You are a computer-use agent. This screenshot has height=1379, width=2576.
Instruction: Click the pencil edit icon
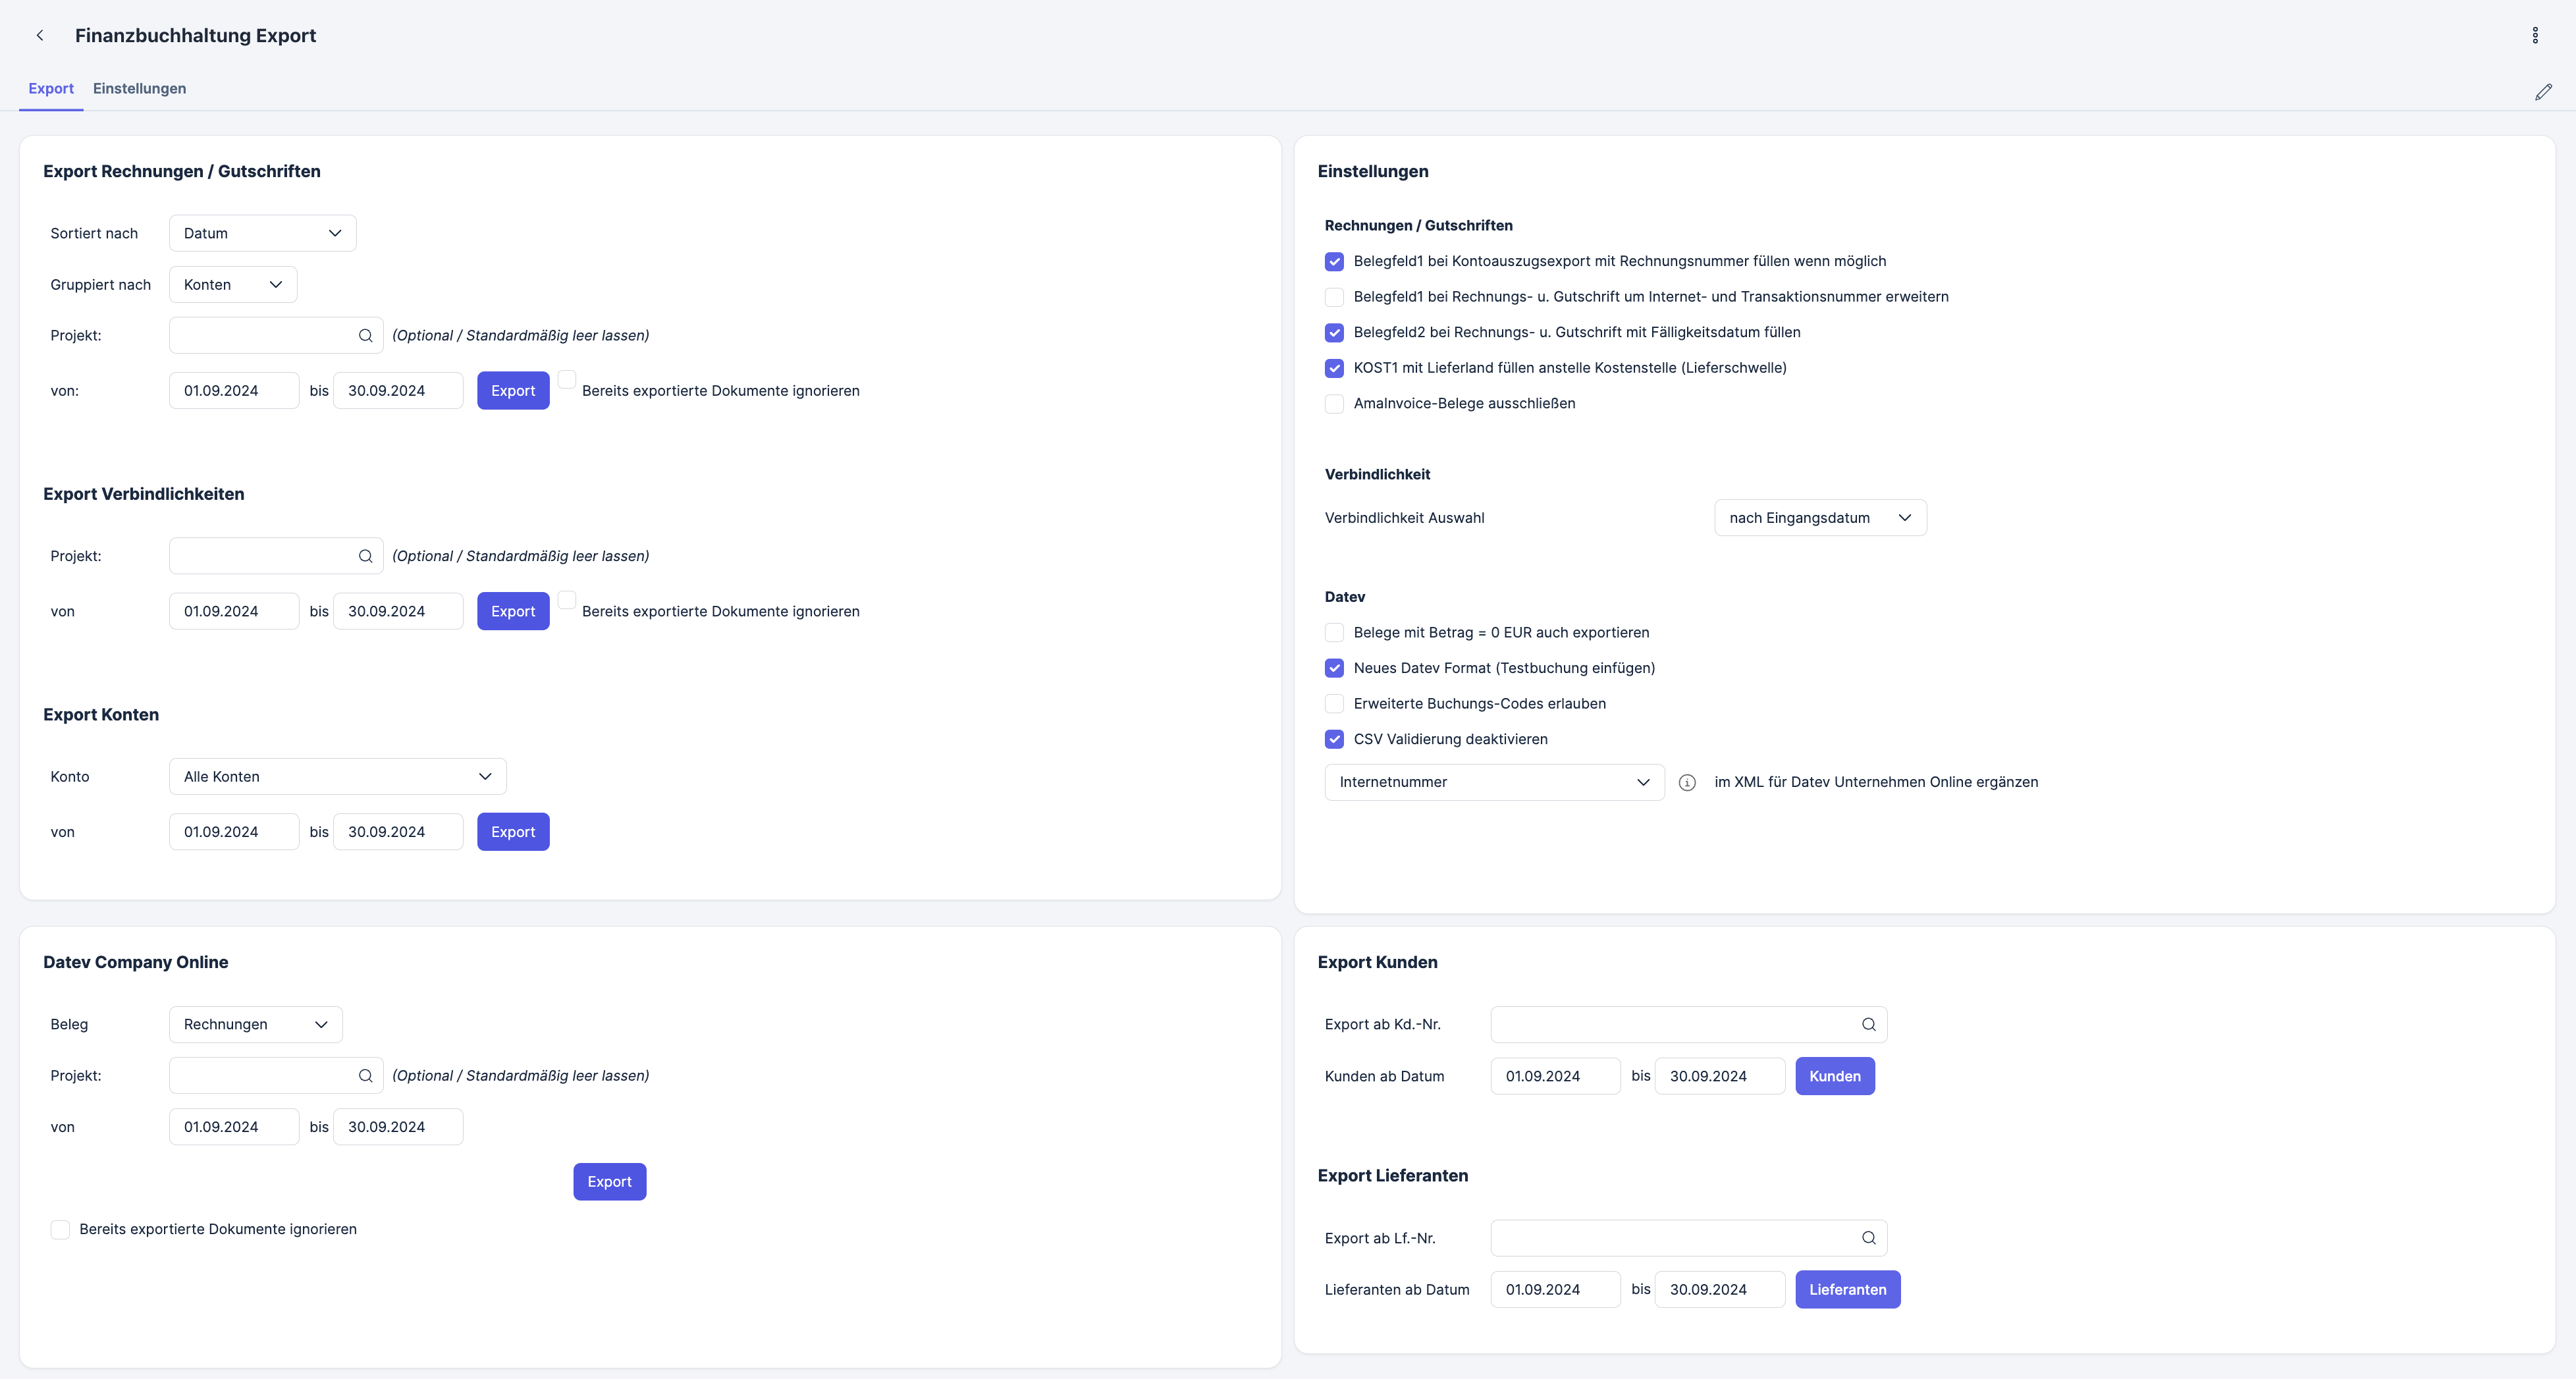(2543, 92)
